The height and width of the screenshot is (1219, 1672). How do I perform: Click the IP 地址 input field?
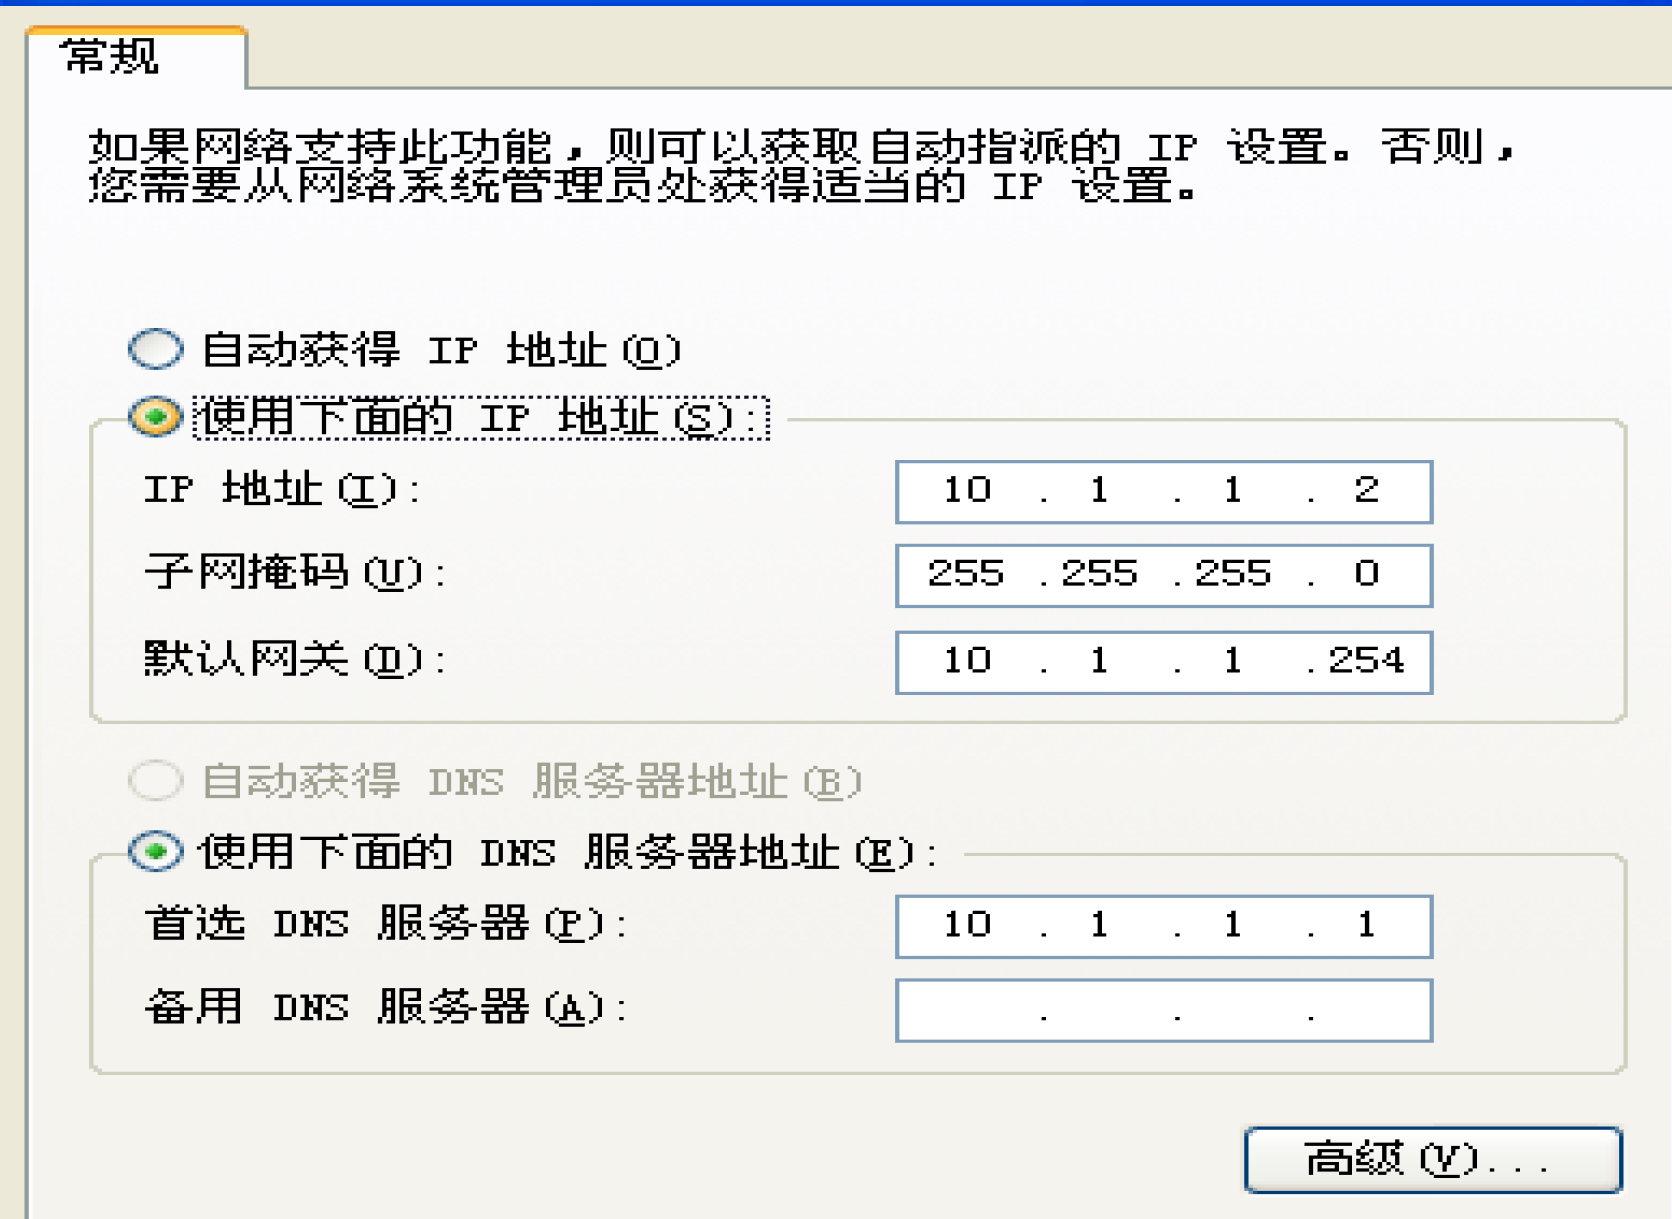click(1164, 491)
